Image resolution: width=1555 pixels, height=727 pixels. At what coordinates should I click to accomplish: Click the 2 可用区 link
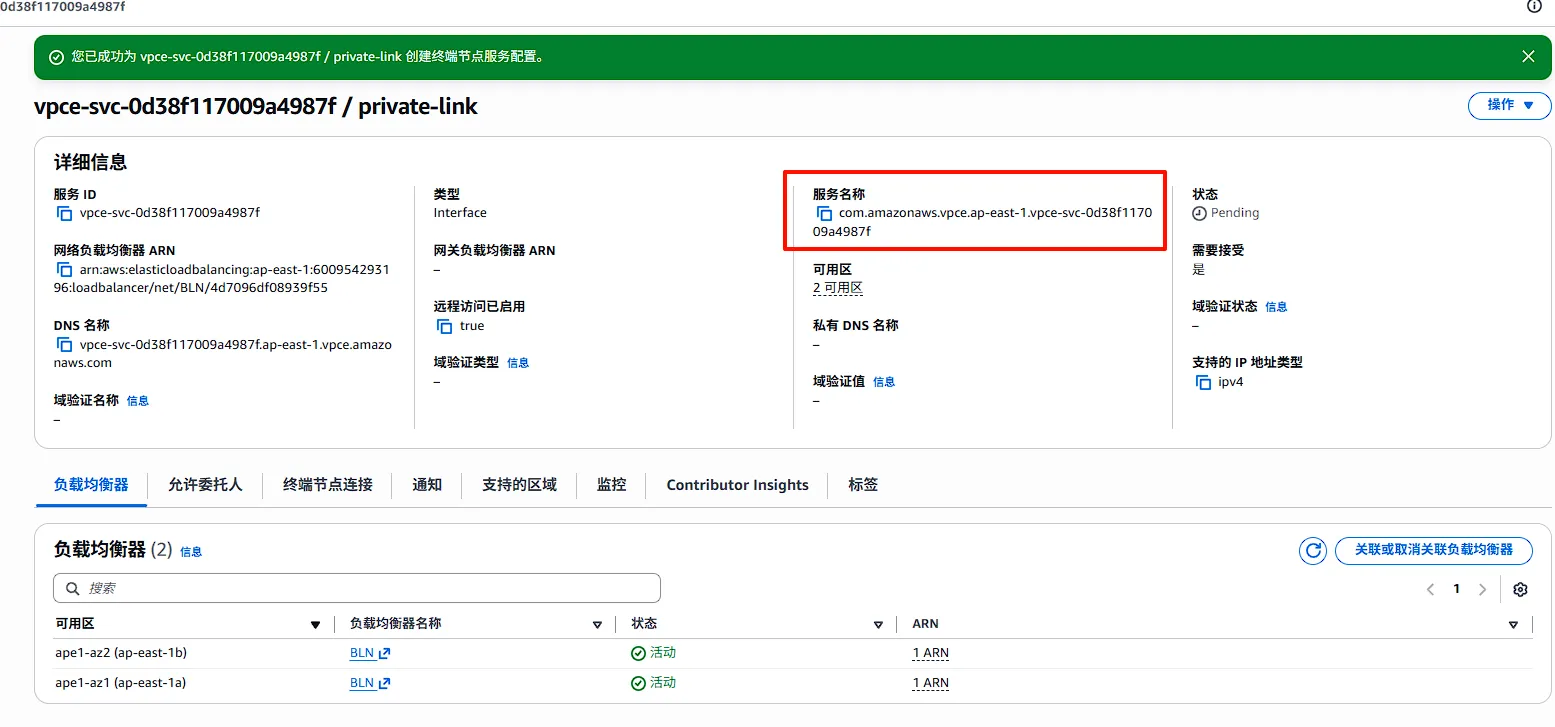coord(837,288)
